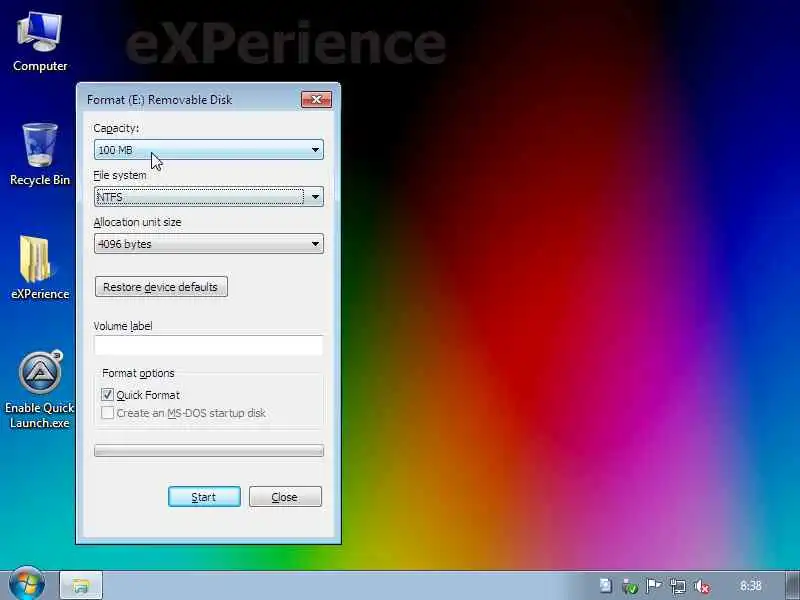Viewport: 800px width, 600px height.
Task: Click the Safely Remove Hardware tray icon
Action: coord(630,587)
